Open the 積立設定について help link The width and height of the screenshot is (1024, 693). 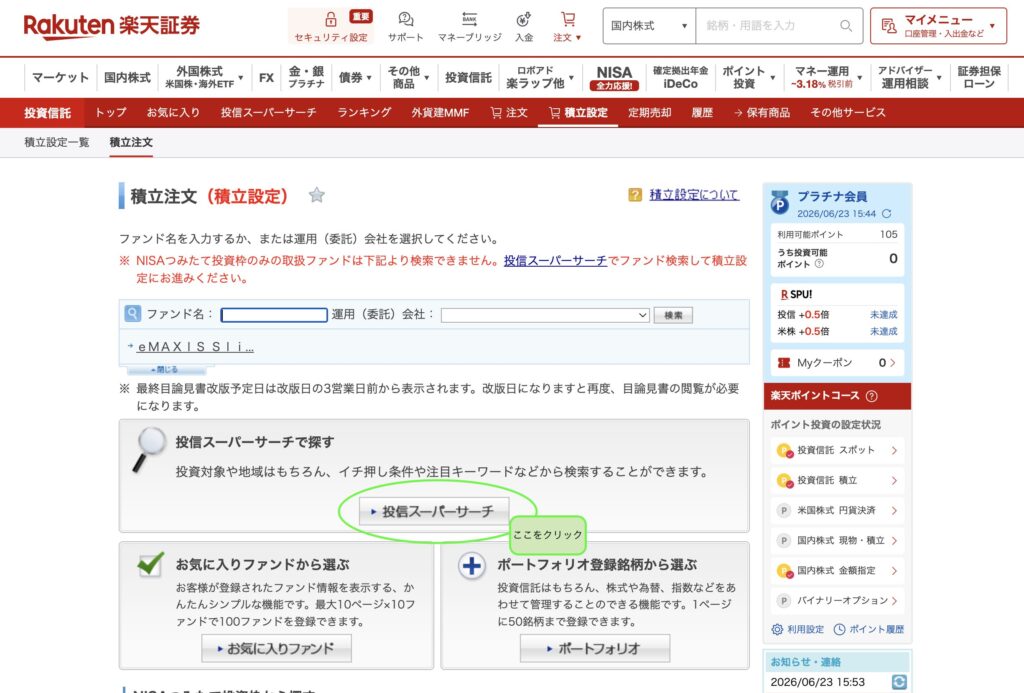click(694, 195)
